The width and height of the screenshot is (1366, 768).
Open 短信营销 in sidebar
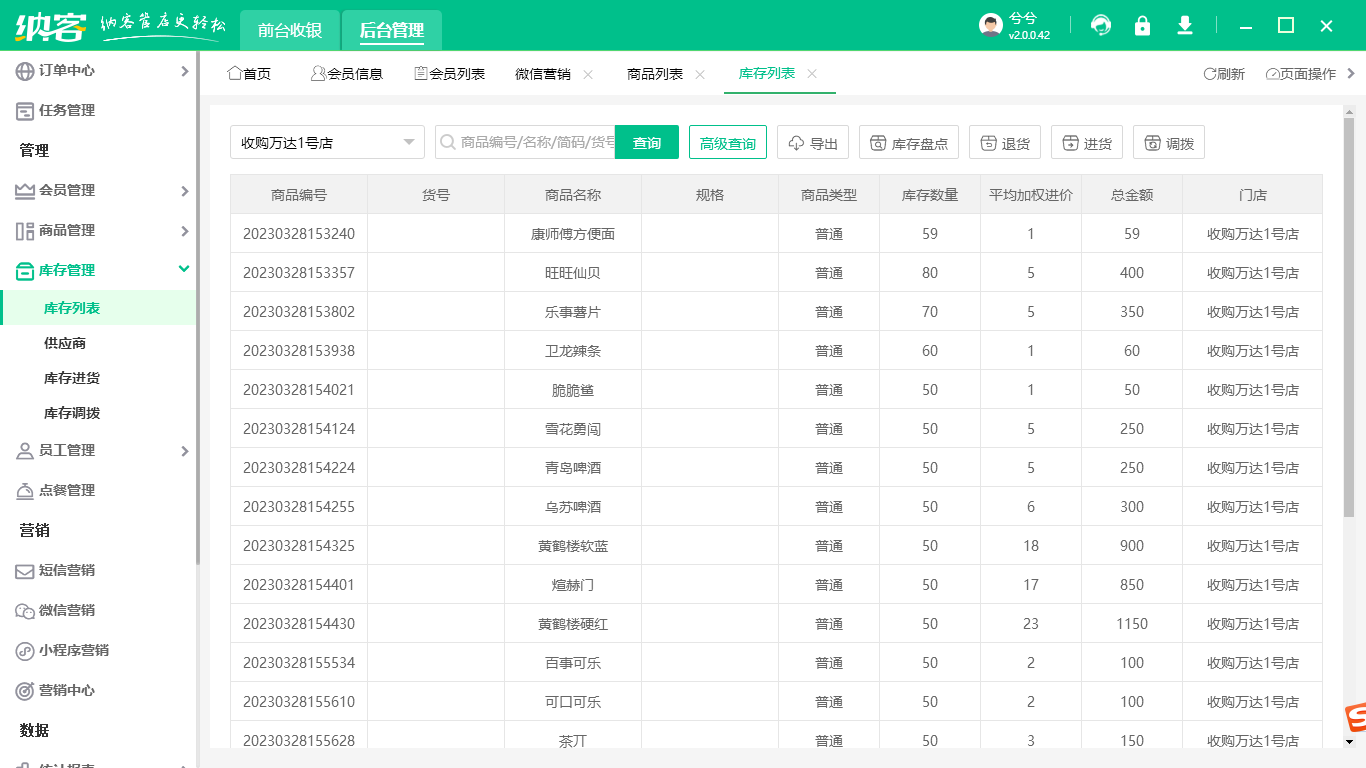point(67,571)
